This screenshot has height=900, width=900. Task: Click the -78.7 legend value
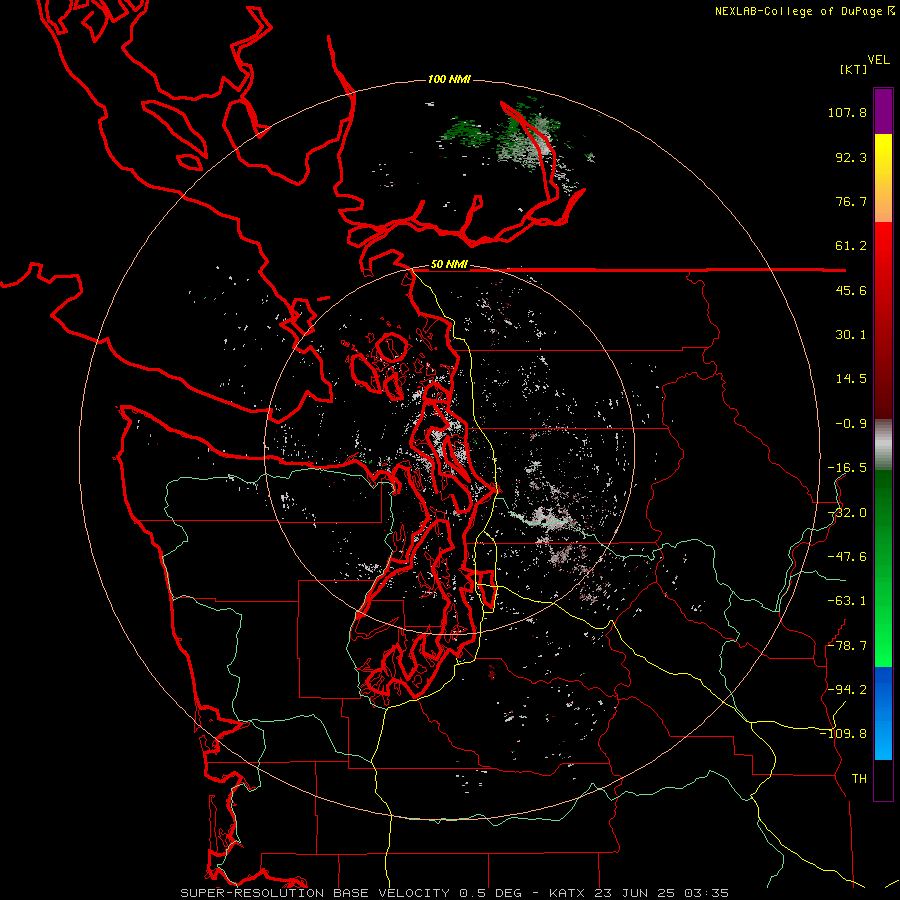pos(847,646)
